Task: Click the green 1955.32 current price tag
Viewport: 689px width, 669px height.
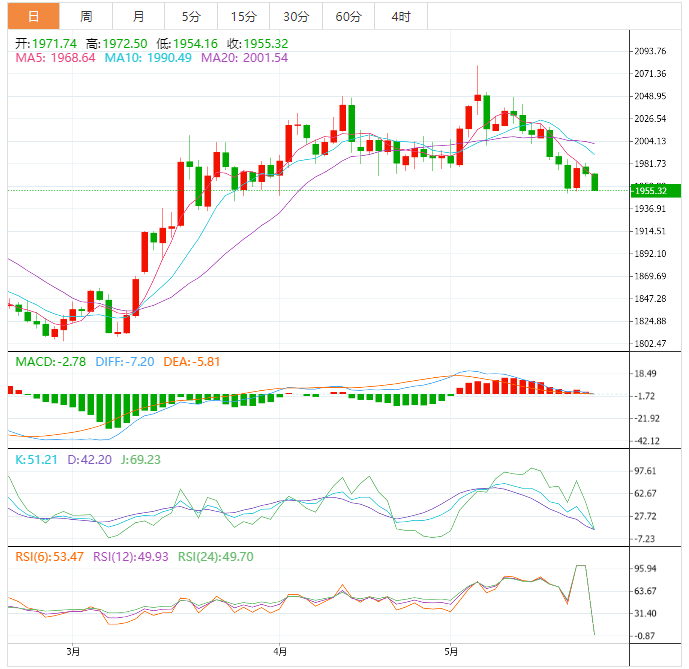Action: tap(655, 190)
